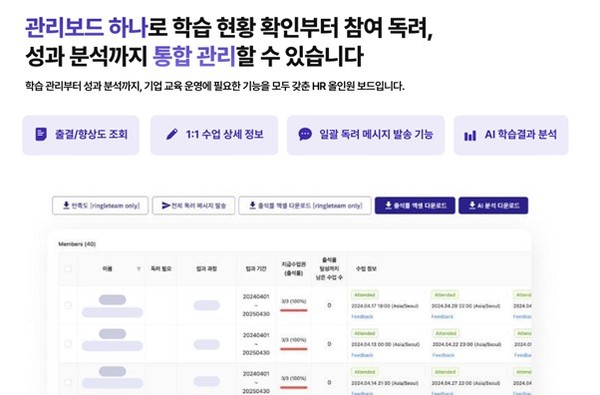
Task: Check the first member row checkbox
Action: 68,305
